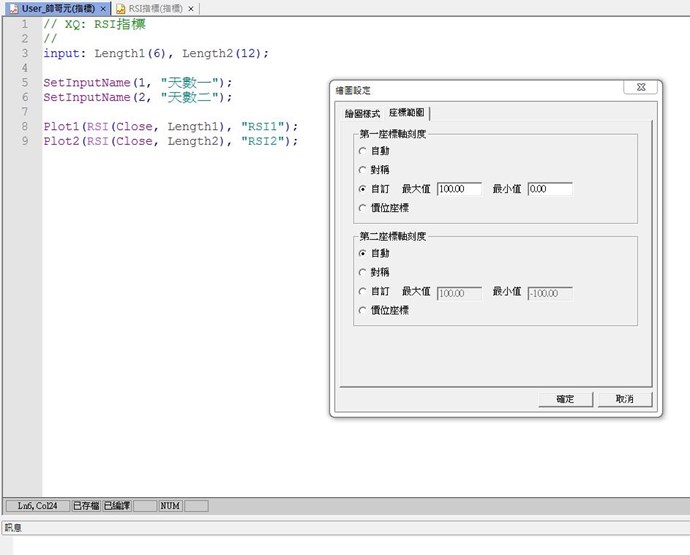
Task: Click the RSI指標 tab file icon
Action: point(120,8)
